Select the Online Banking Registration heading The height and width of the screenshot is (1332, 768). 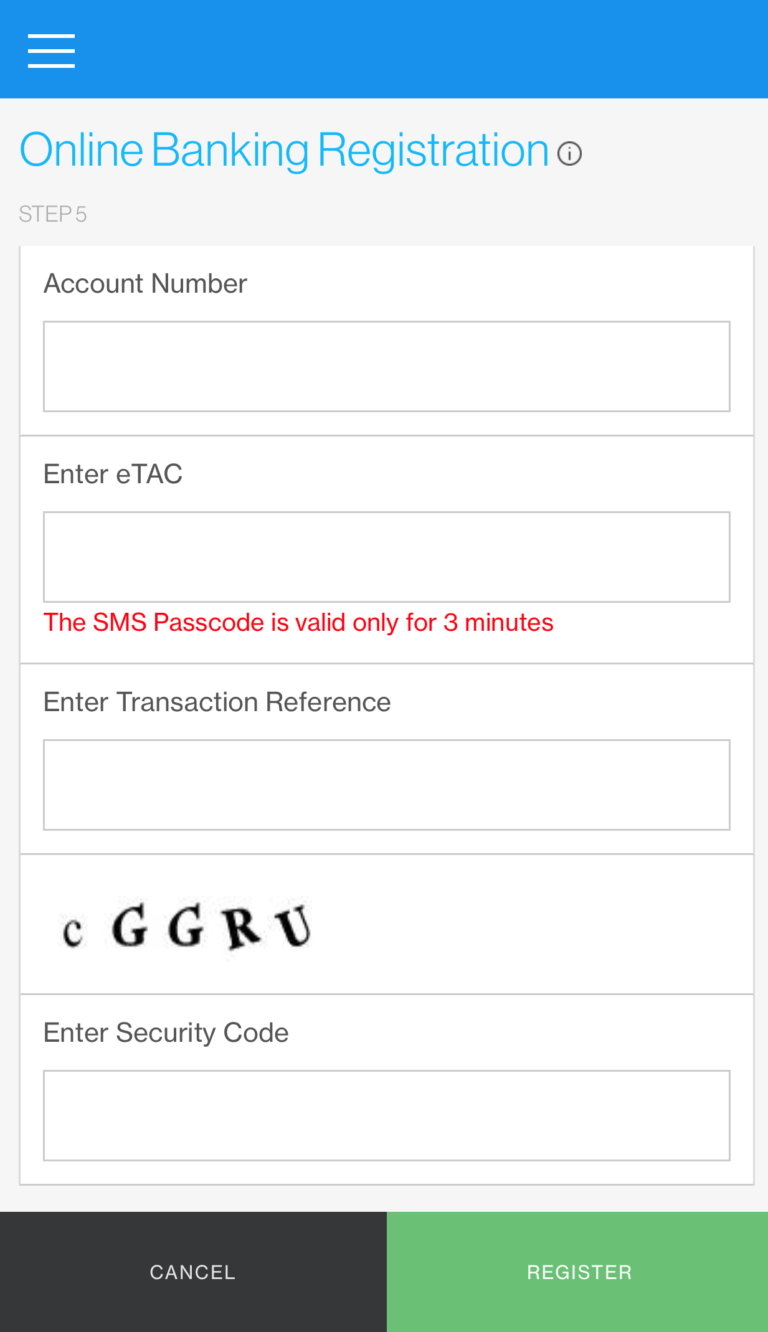click(284, 151)
